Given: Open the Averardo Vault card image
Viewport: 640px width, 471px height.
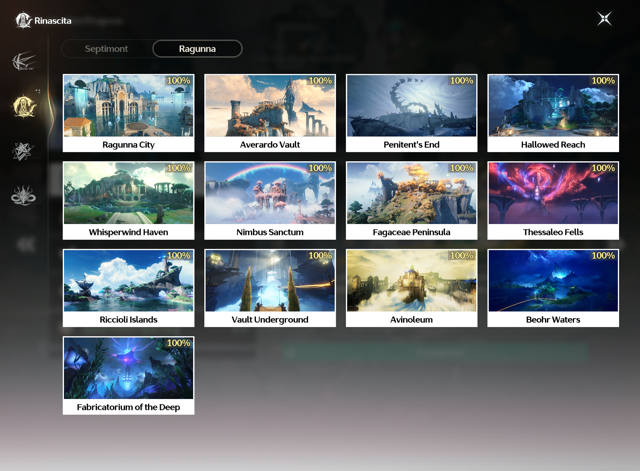Looking at the screenshot, I should pyautogui.click(x=270, y=106).
